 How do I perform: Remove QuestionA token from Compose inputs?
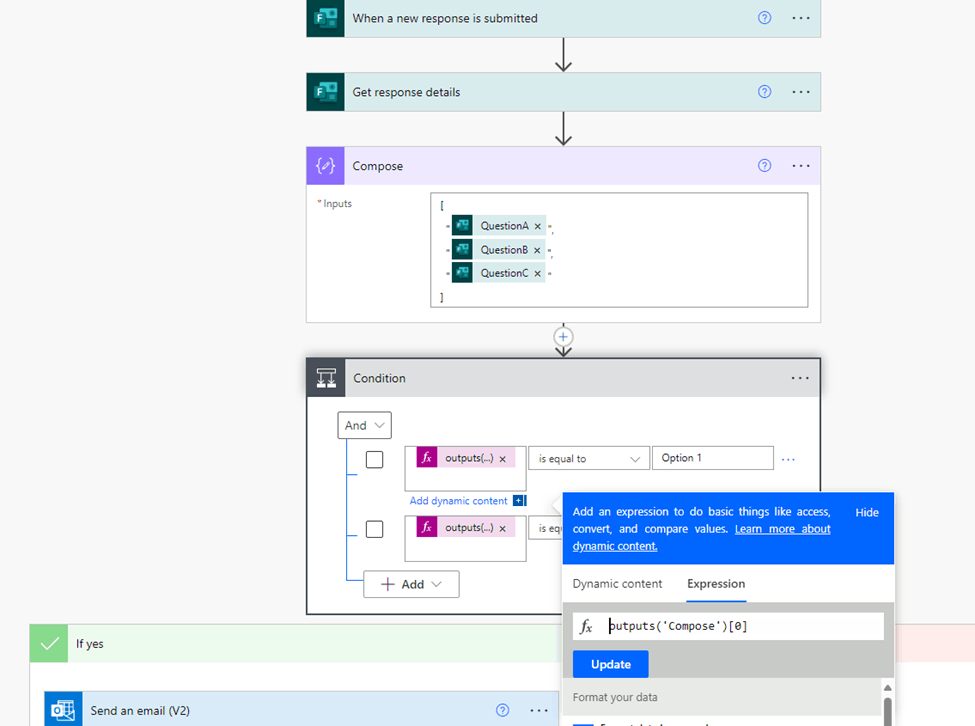point(537,226)
